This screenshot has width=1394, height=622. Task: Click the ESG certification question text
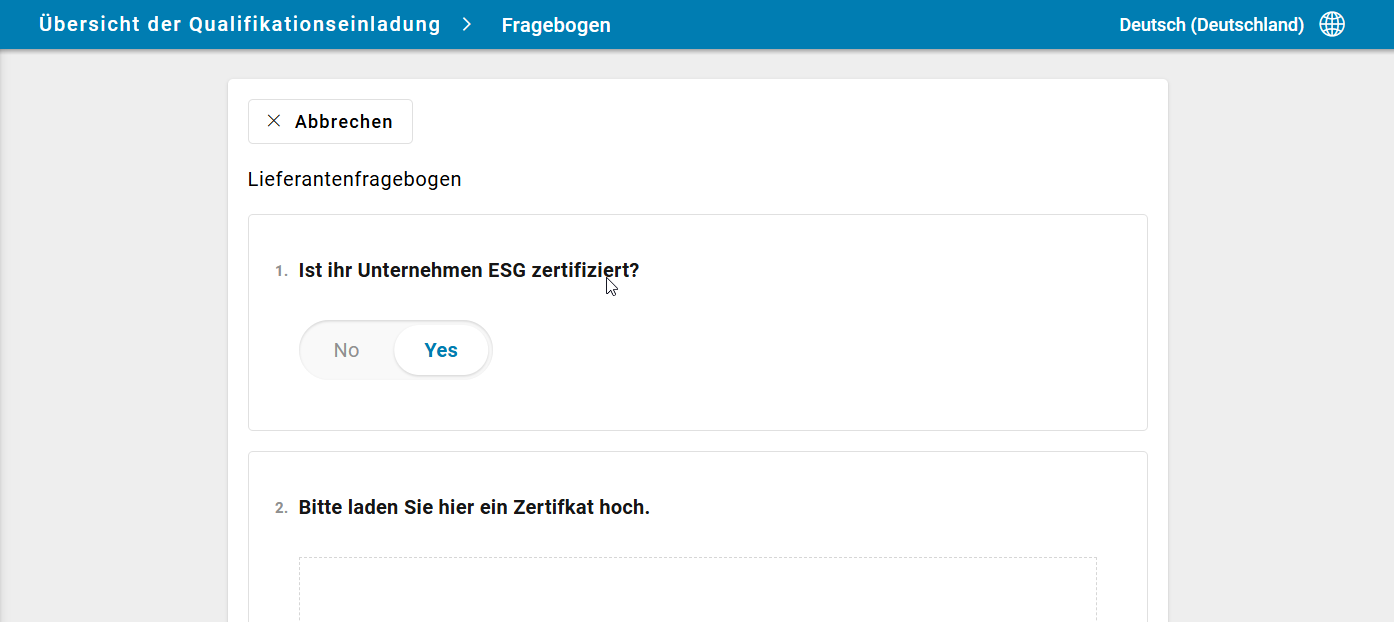pos(468,270)
